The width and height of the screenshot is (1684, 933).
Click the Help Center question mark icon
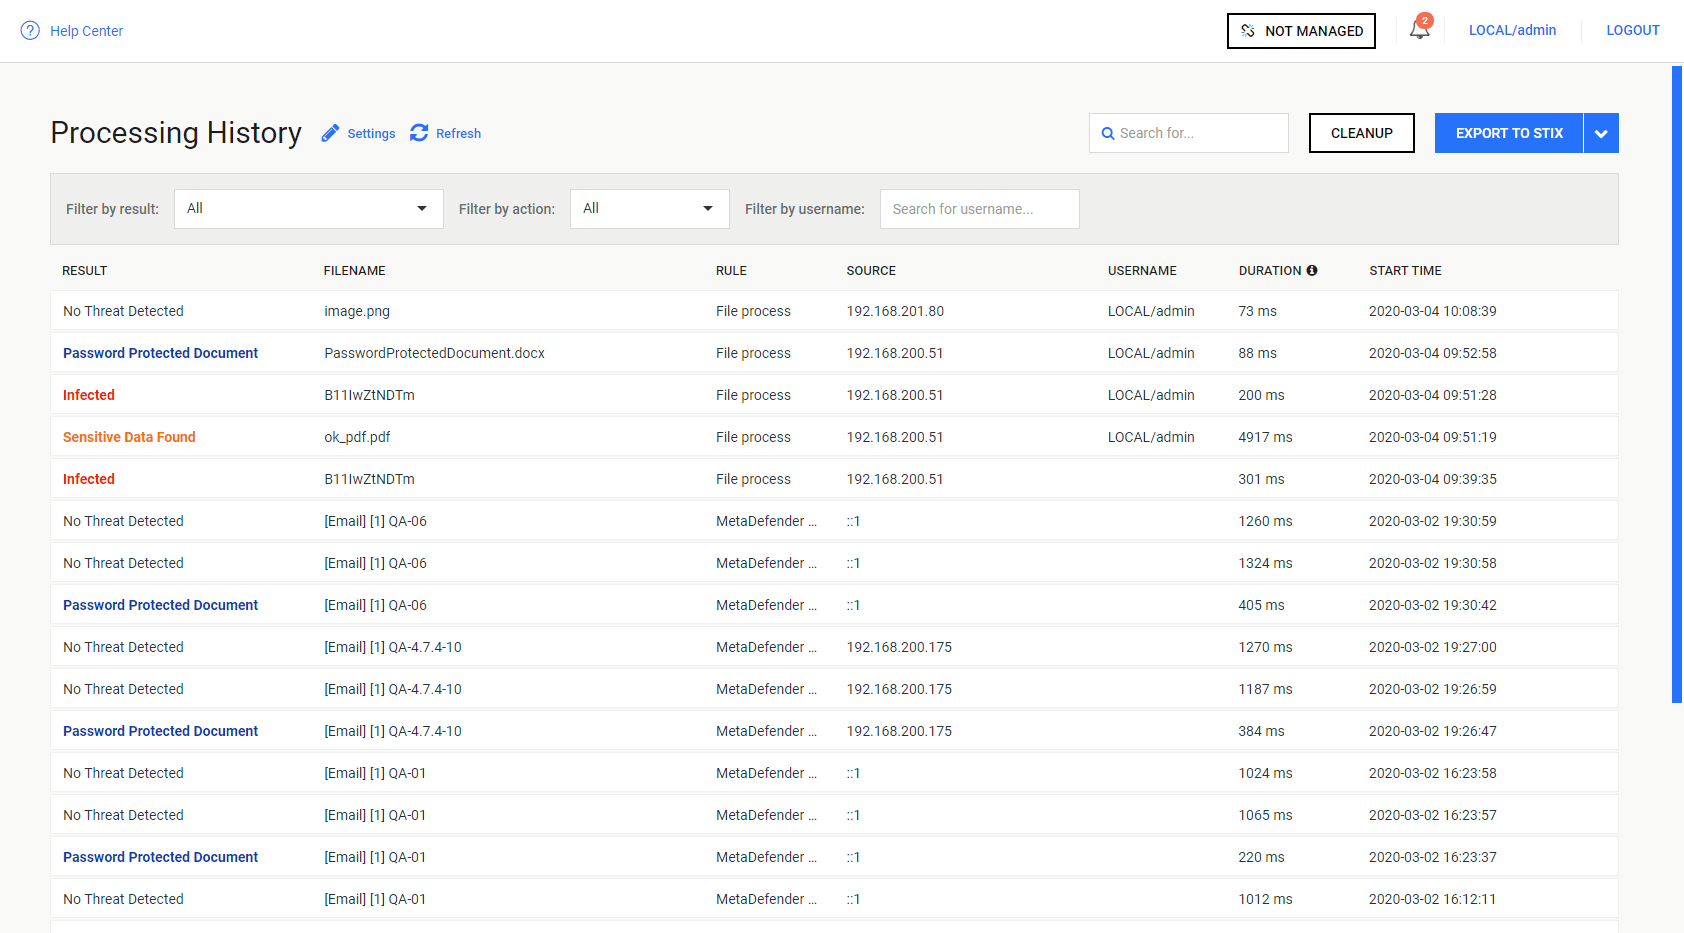30,31
